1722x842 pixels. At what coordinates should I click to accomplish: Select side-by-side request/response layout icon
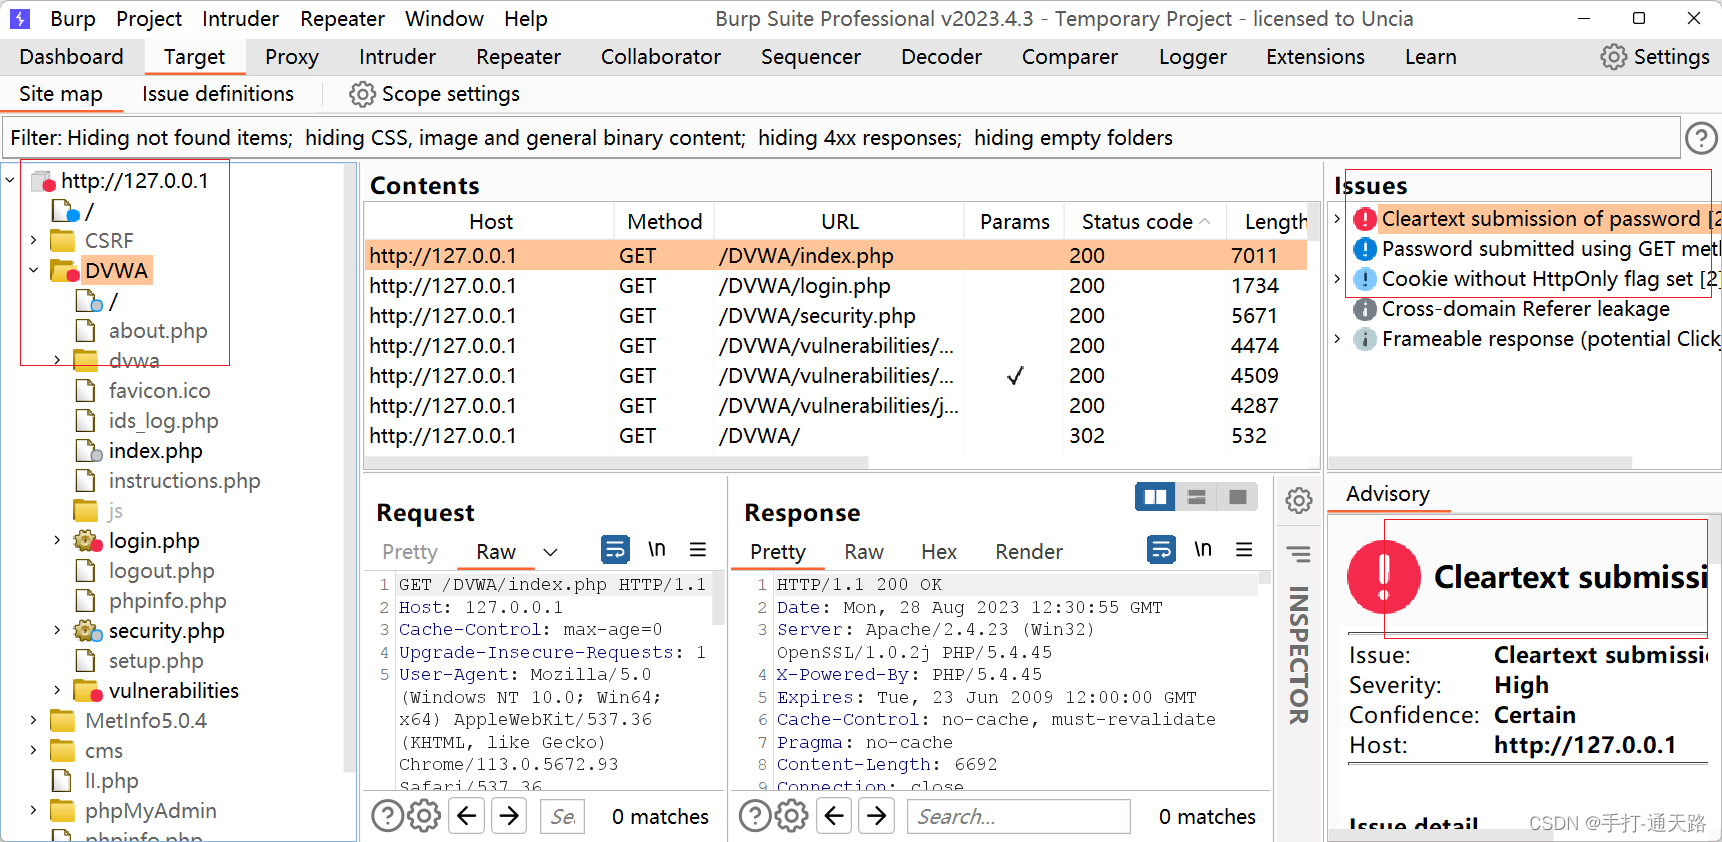point(1155,497)
